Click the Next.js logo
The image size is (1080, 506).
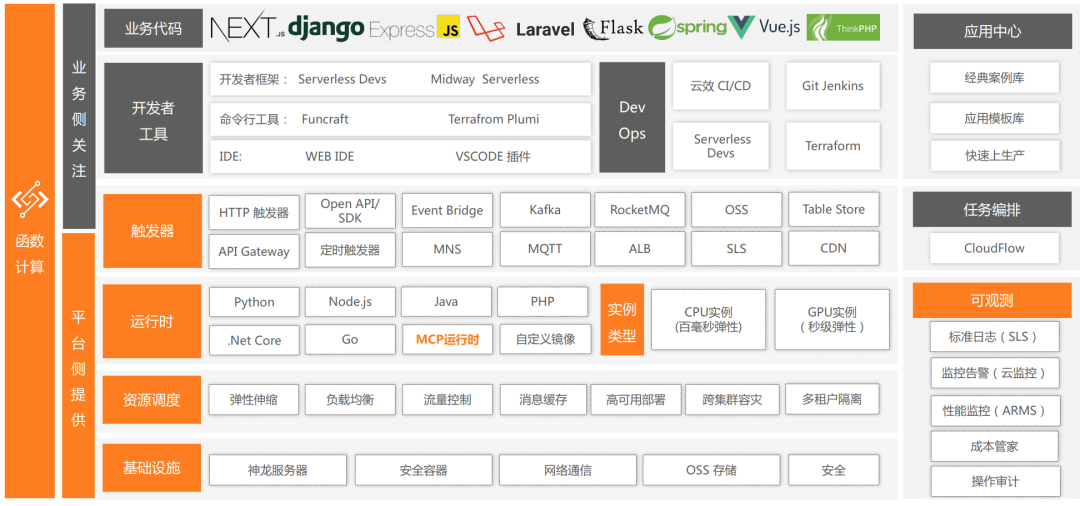(247, 28)
